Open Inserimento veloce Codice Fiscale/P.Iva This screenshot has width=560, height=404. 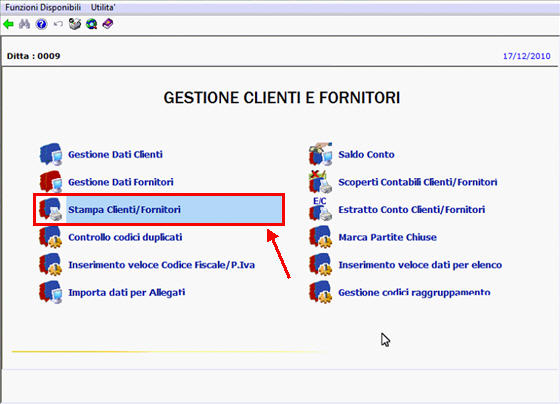click(161, 265)
